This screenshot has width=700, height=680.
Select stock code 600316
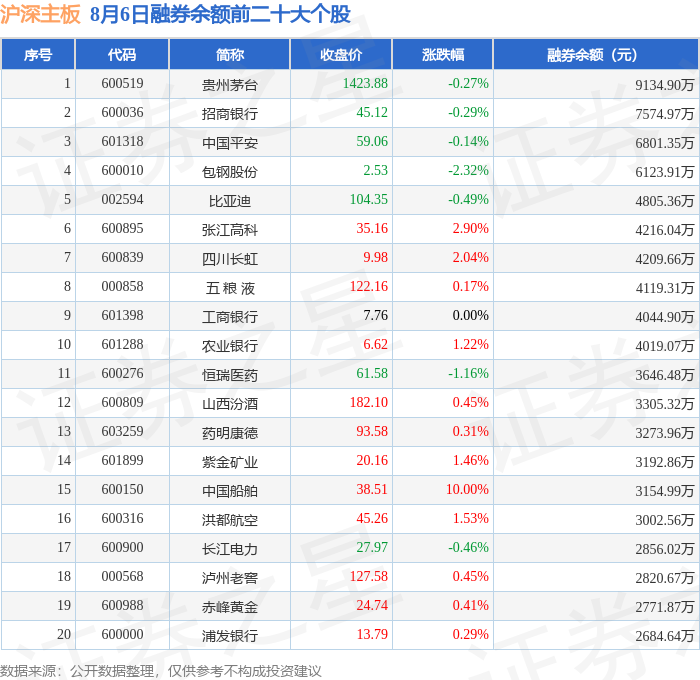tap(122, 519)
